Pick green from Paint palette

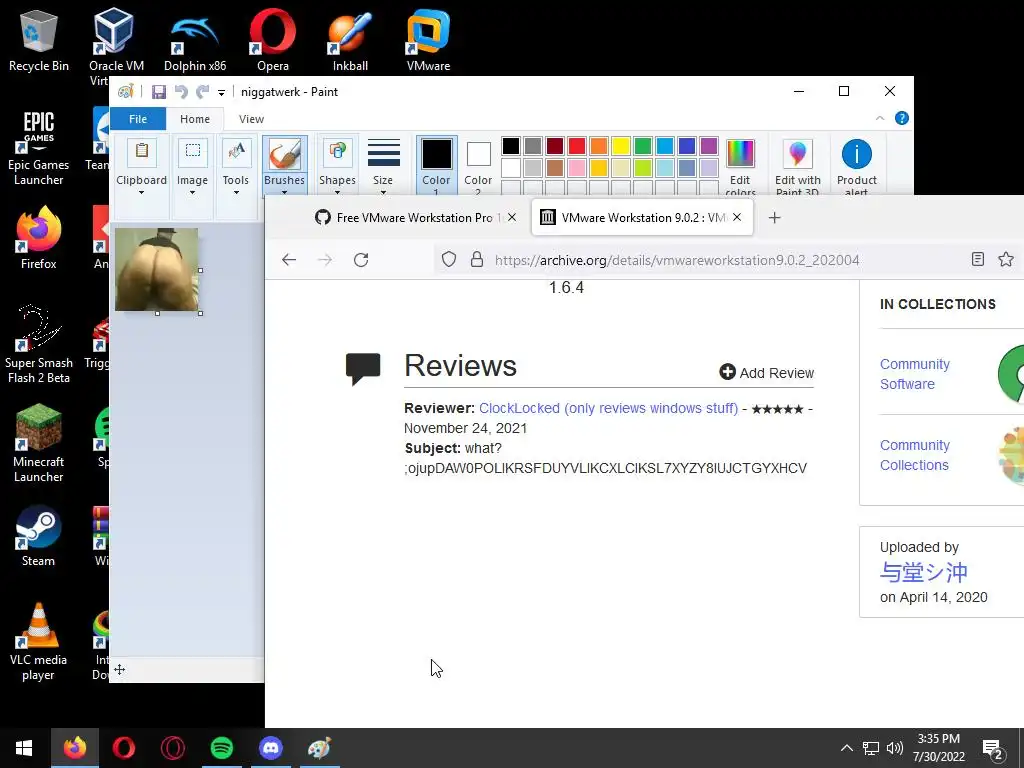643,146
